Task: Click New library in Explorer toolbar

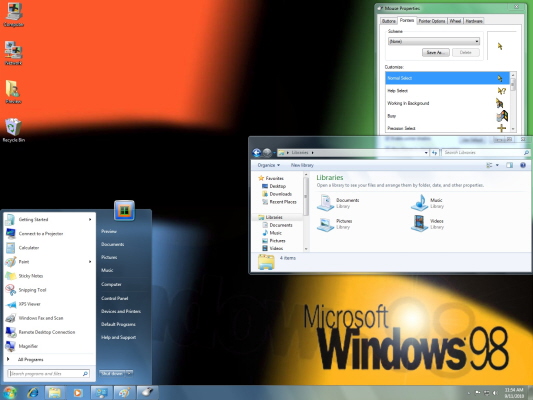Action: (x=302, y=165)
